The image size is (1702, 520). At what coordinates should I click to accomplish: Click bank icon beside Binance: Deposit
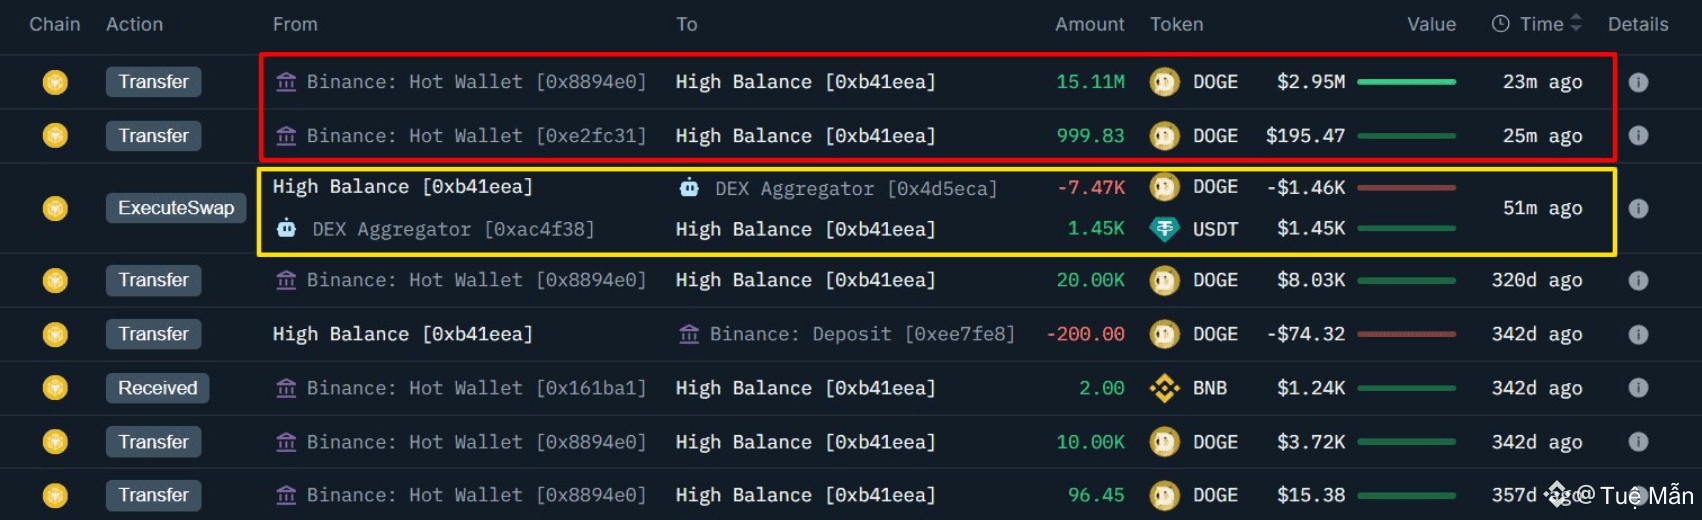coord(689,334)
